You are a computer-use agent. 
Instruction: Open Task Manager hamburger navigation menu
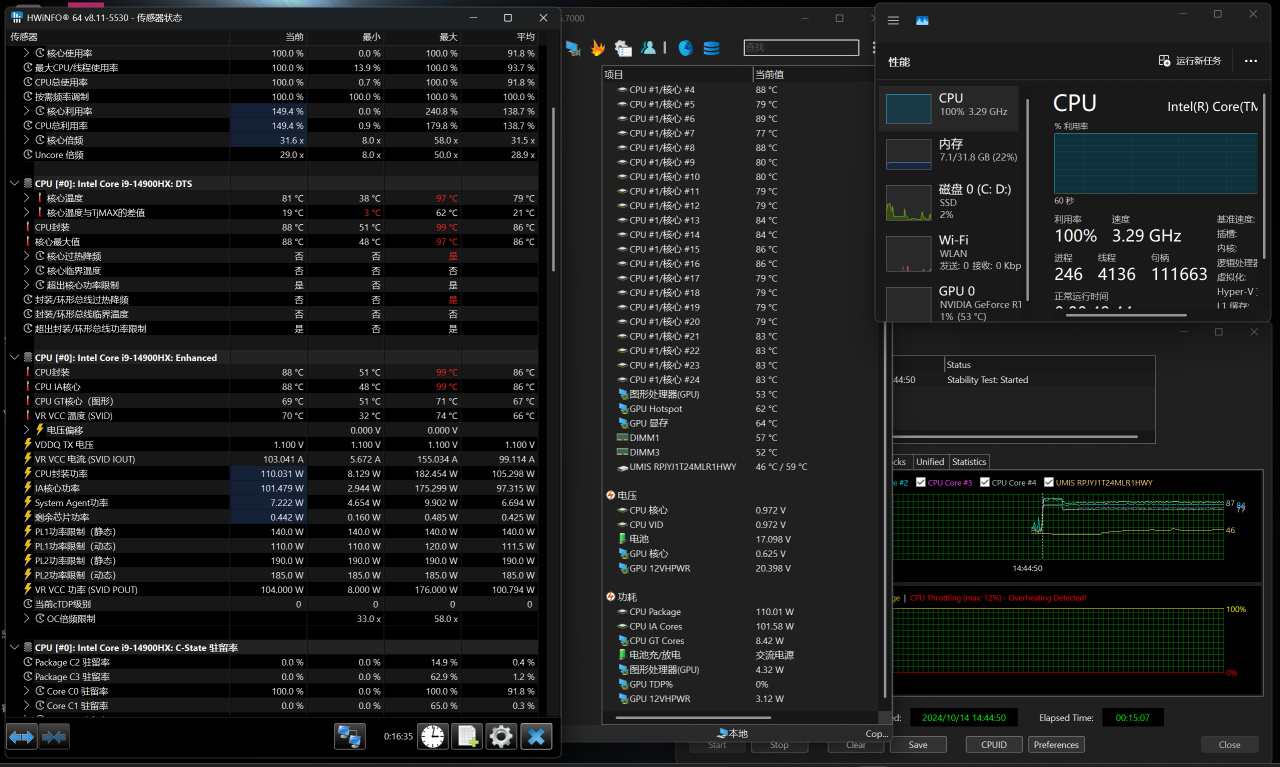pos(893,20)
